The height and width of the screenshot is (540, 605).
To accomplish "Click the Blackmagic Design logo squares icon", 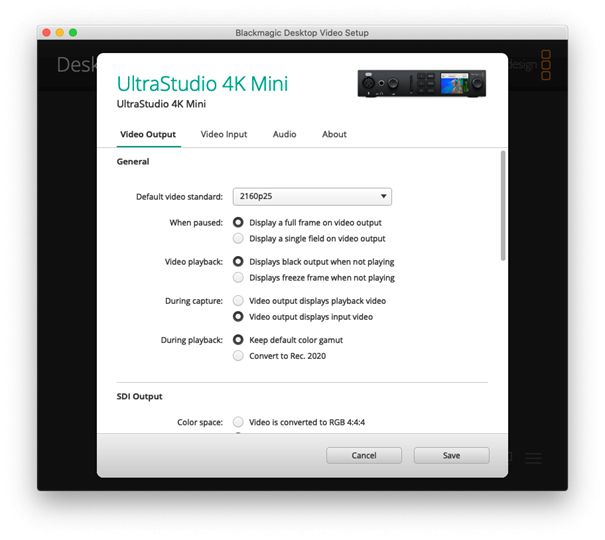I will click(546, 64).
